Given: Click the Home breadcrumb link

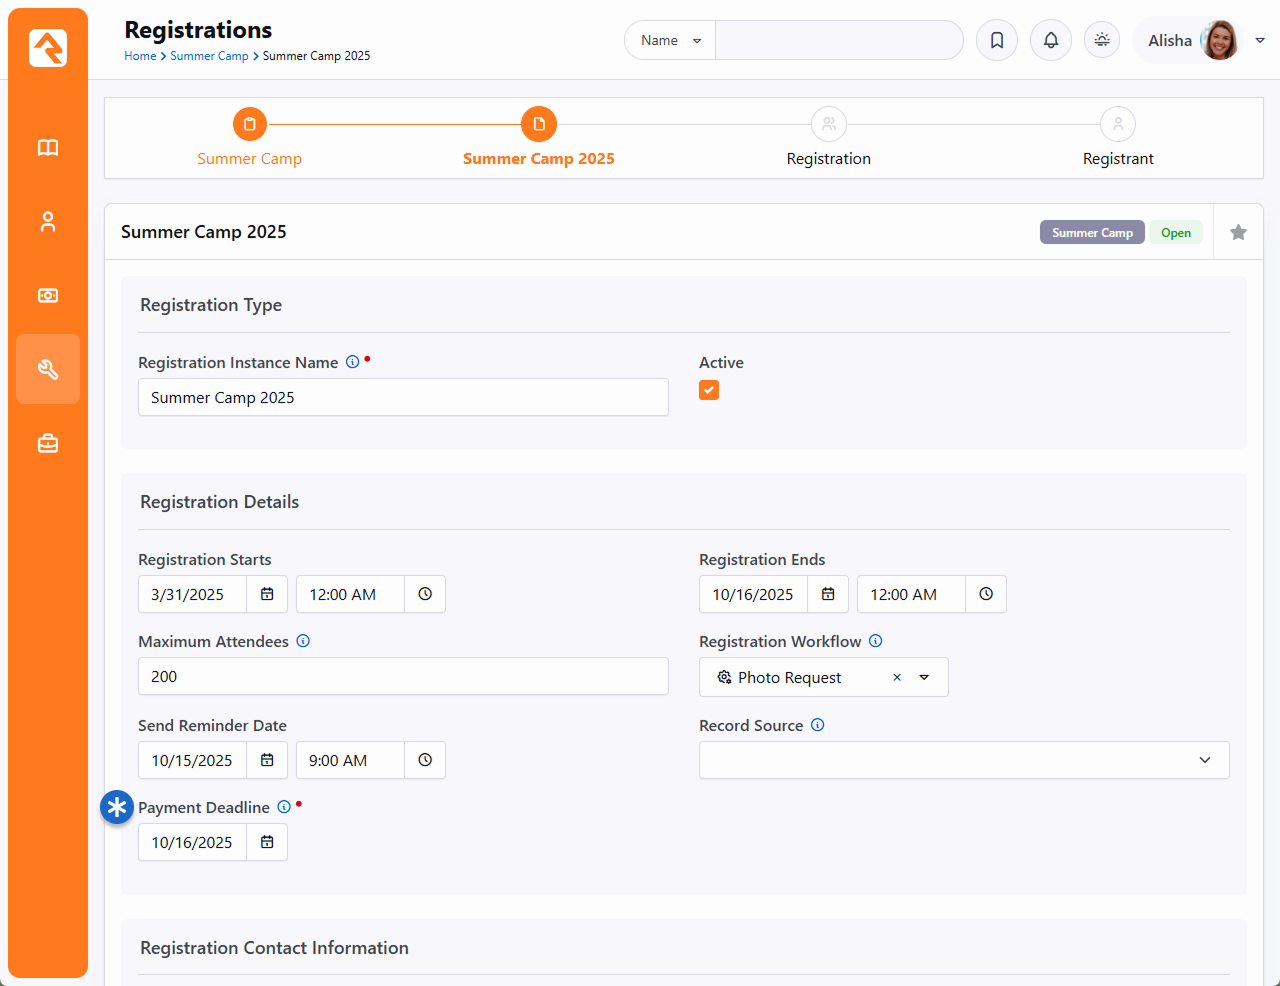Looking at the screenshot, I should point(140,56).
